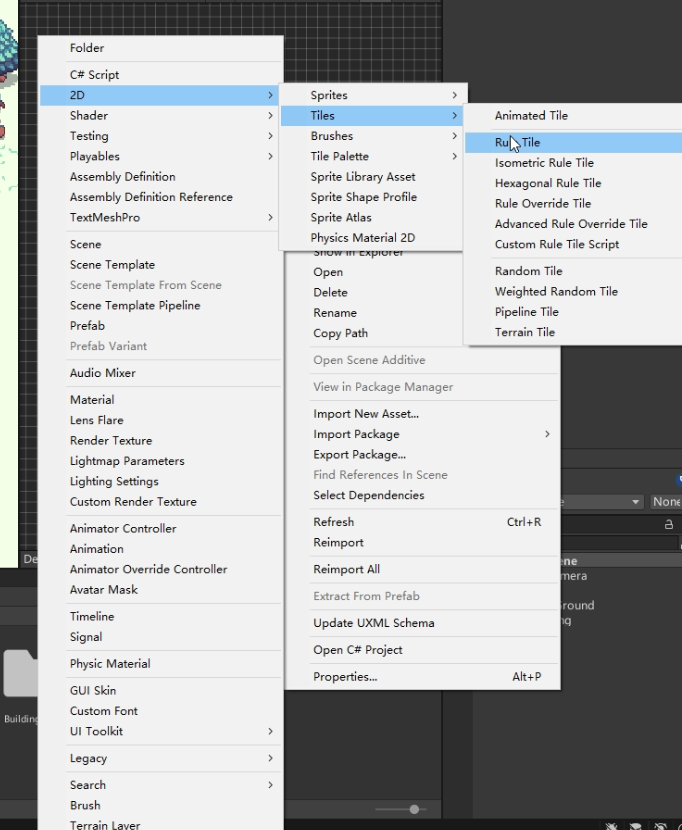Image resolution: width=682 pixels, height=830 pixels.
Task: Select Advanced Rule Override Tile
Action: coord(573,224)
